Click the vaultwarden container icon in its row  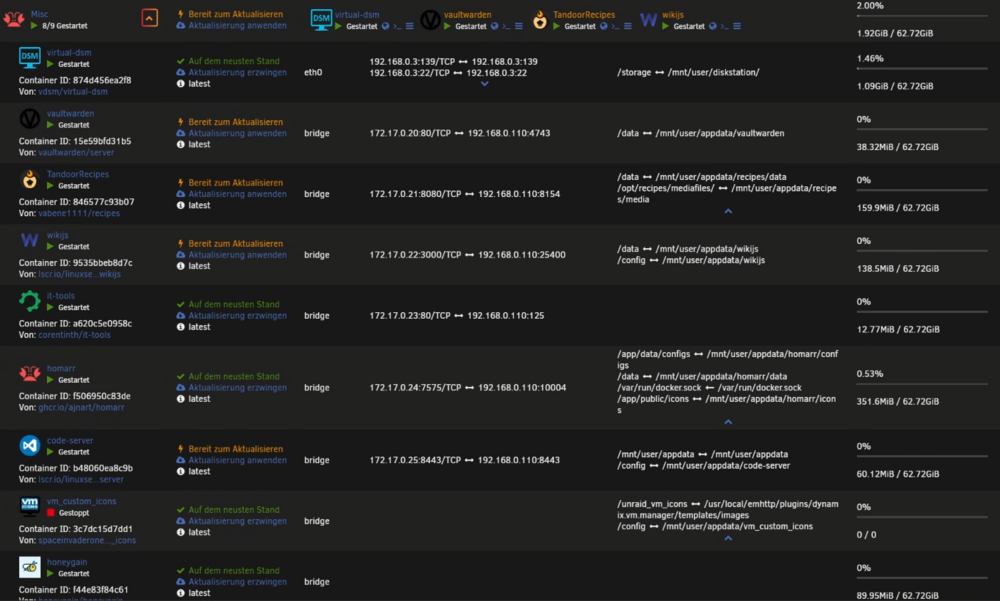pos(29,118)
